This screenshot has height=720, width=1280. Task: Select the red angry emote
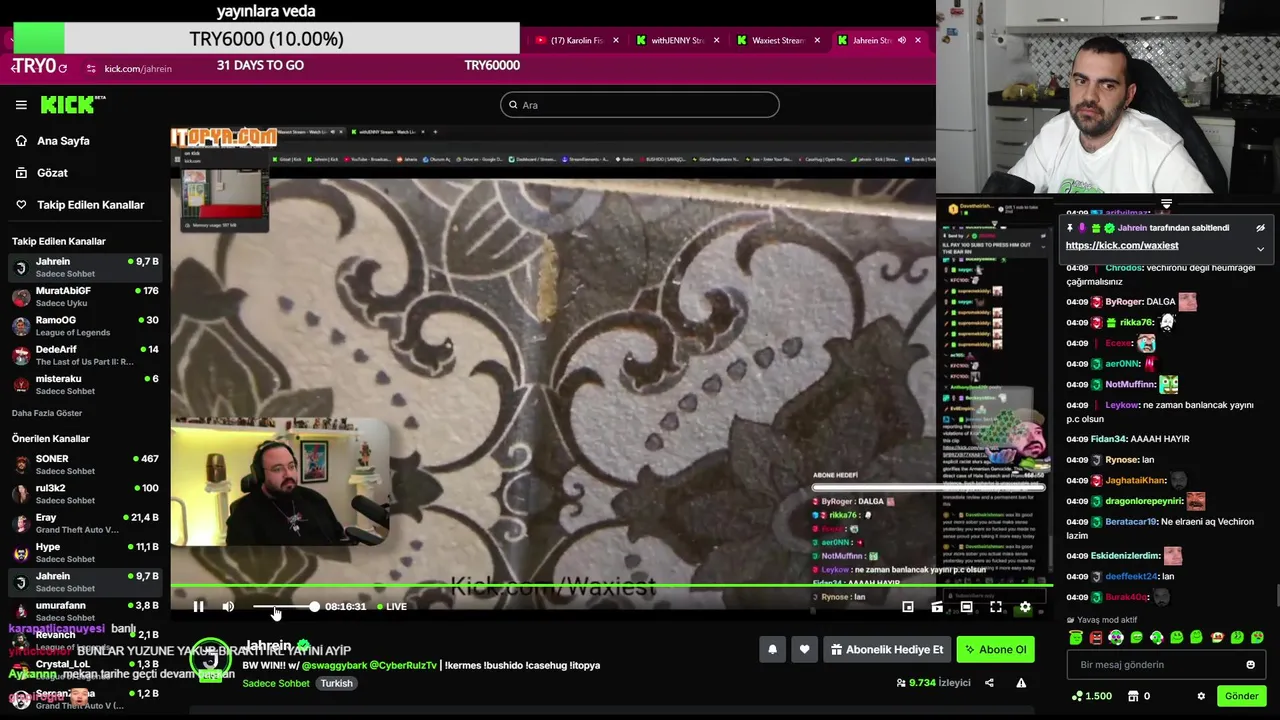(x=1096, y=637)
